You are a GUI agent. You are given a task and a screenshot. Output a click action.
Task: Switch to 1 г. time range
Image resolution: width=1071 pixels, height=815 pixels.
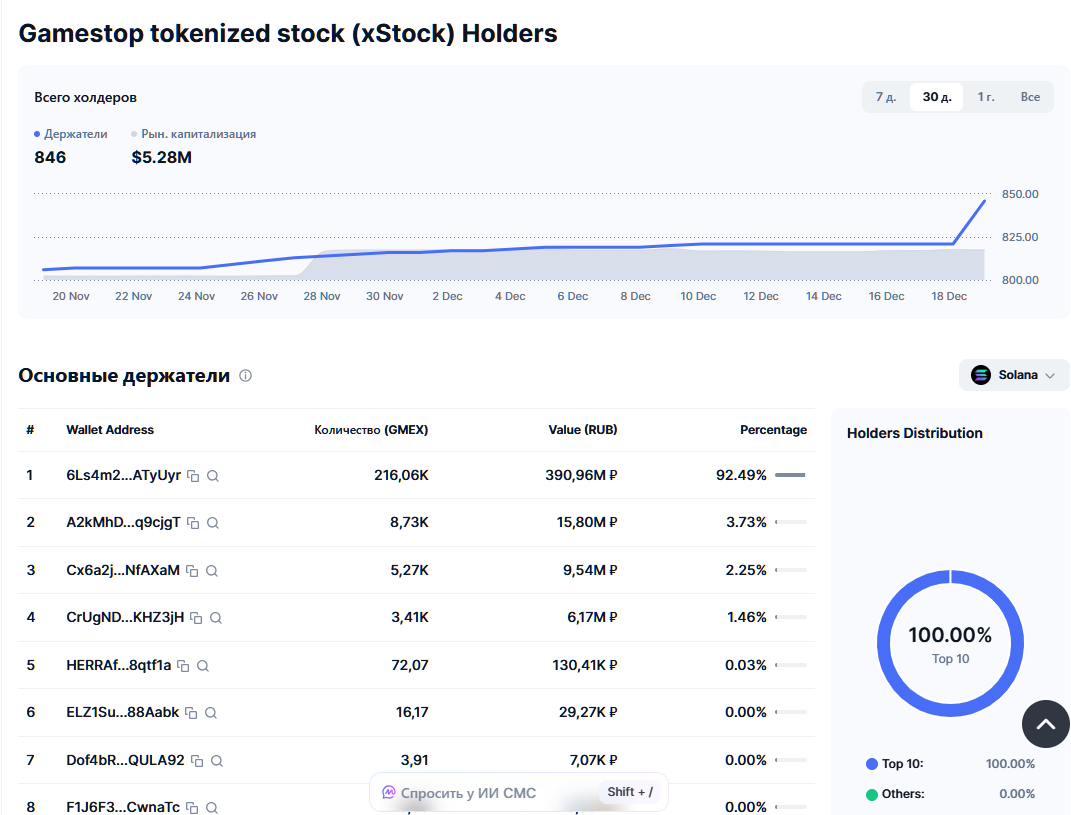(x=986, y=97)
